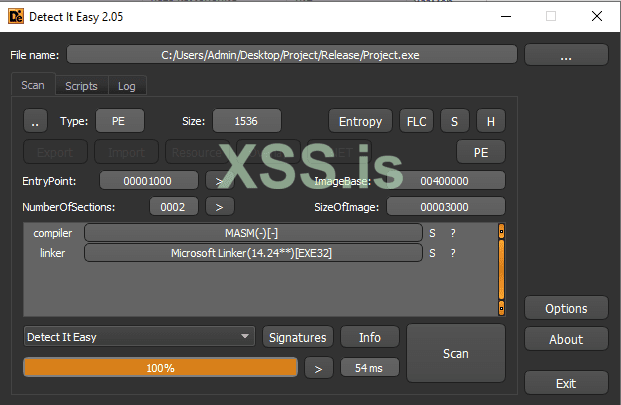Open sections arrow next to NumberOfSections
The width and height of the screenshot is (621, 405).
pyautogui.click(x=219, y=207)
